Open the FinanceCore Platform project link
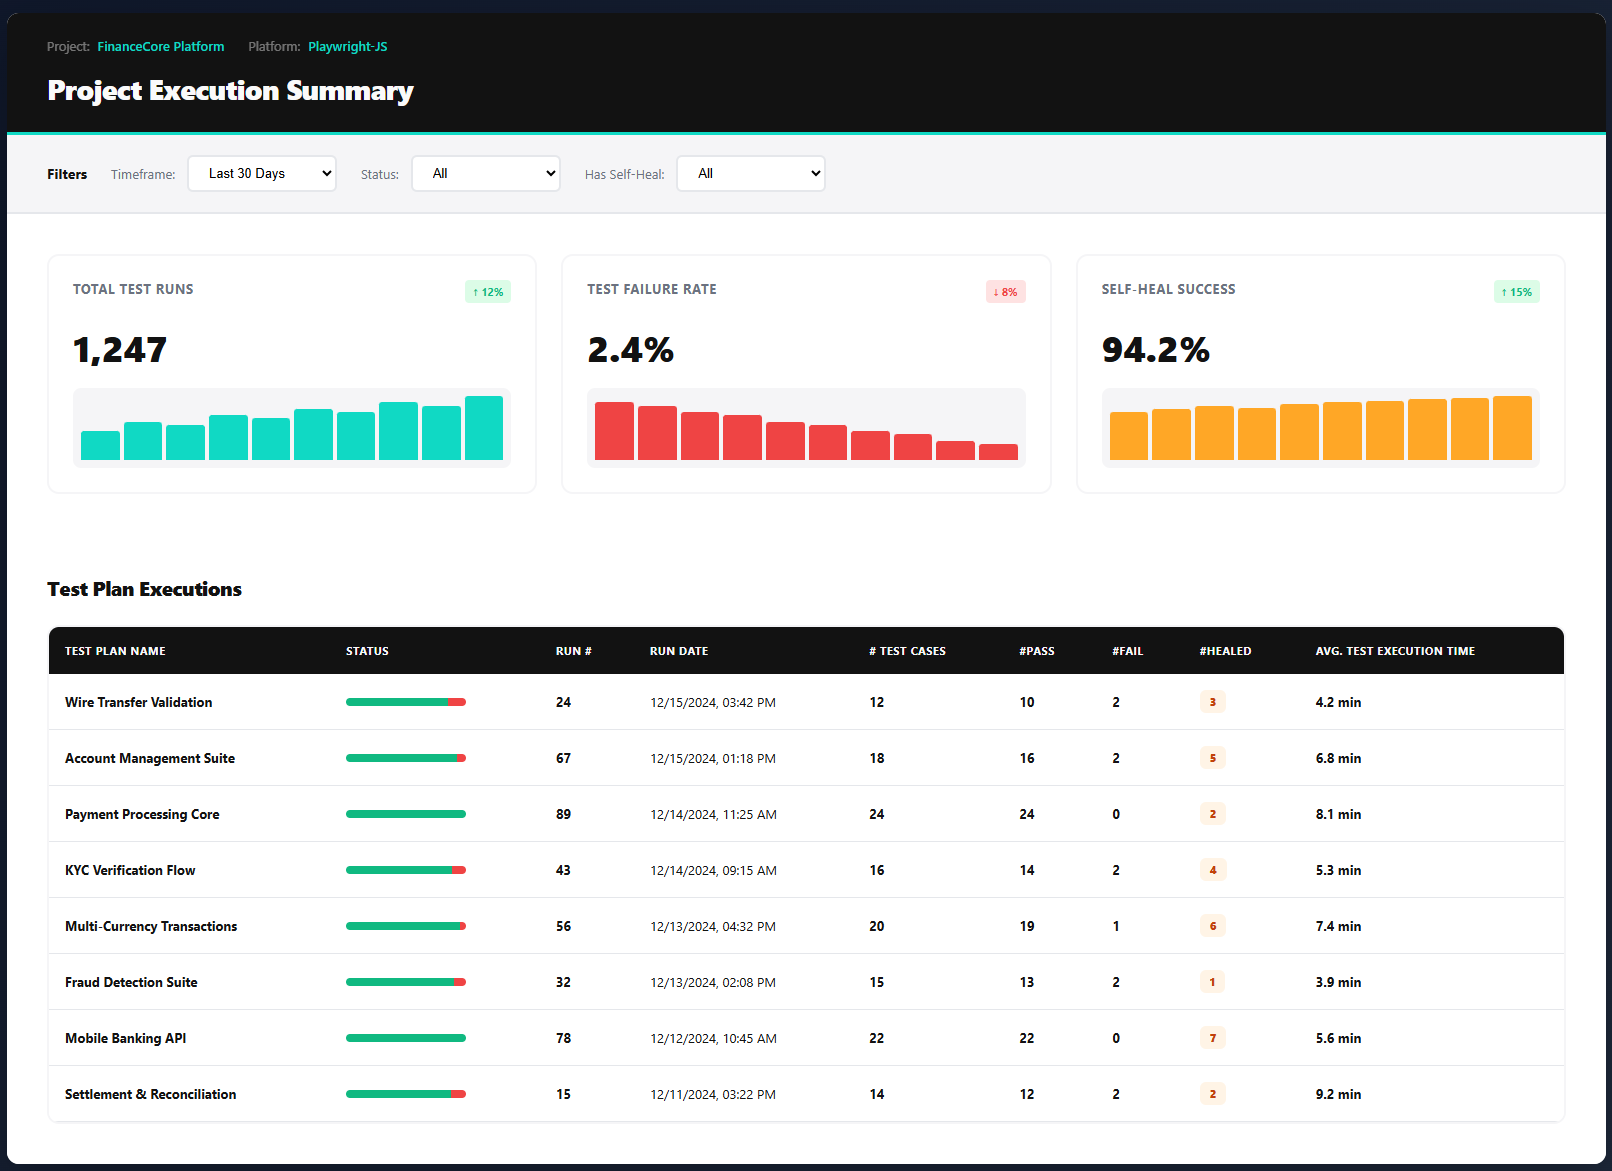The image size is (1612, 1171). click(160, 46)
